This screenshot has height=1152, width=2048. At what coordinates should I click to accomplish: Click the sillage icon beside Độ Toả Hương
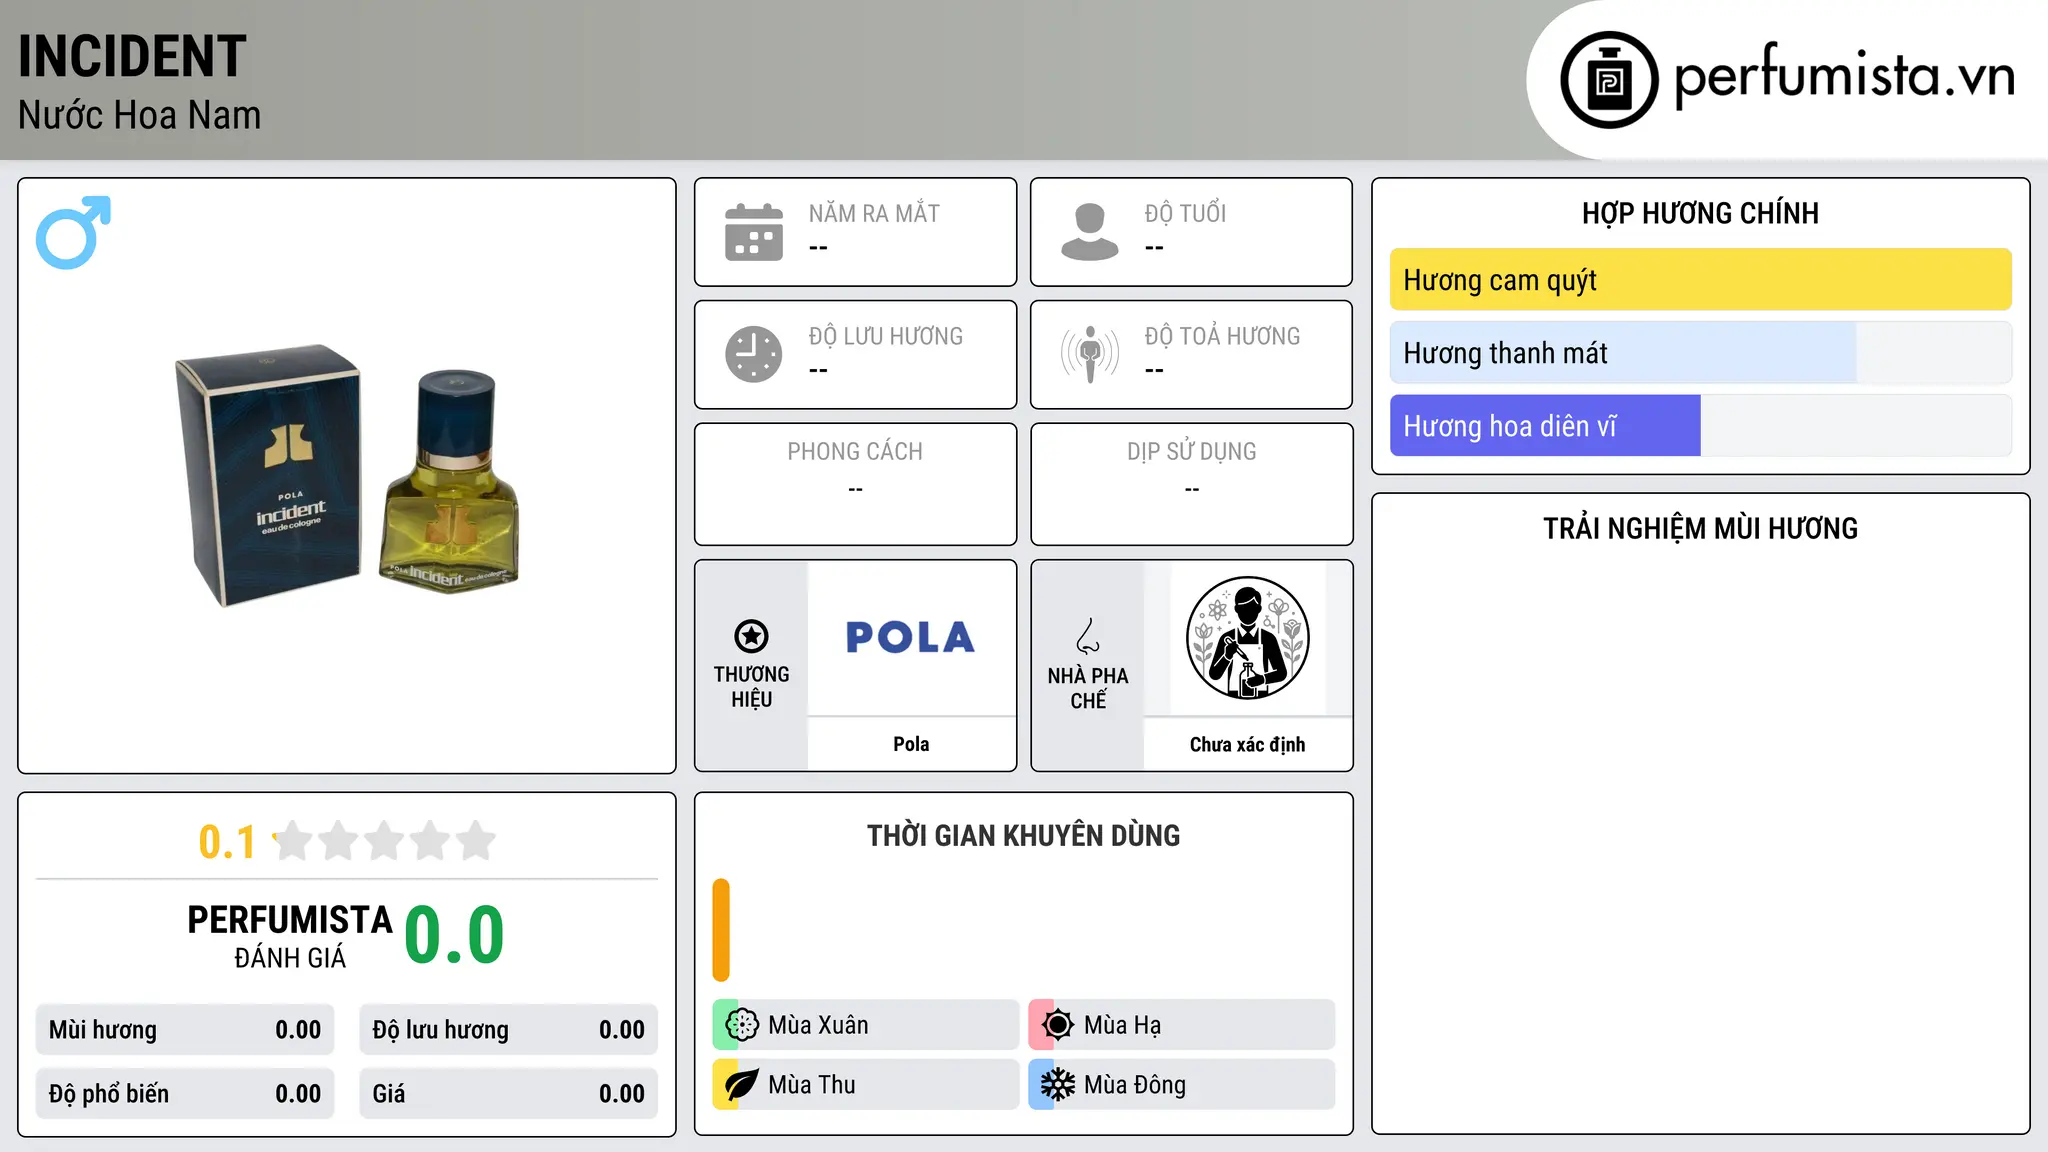click(1090, 354)
